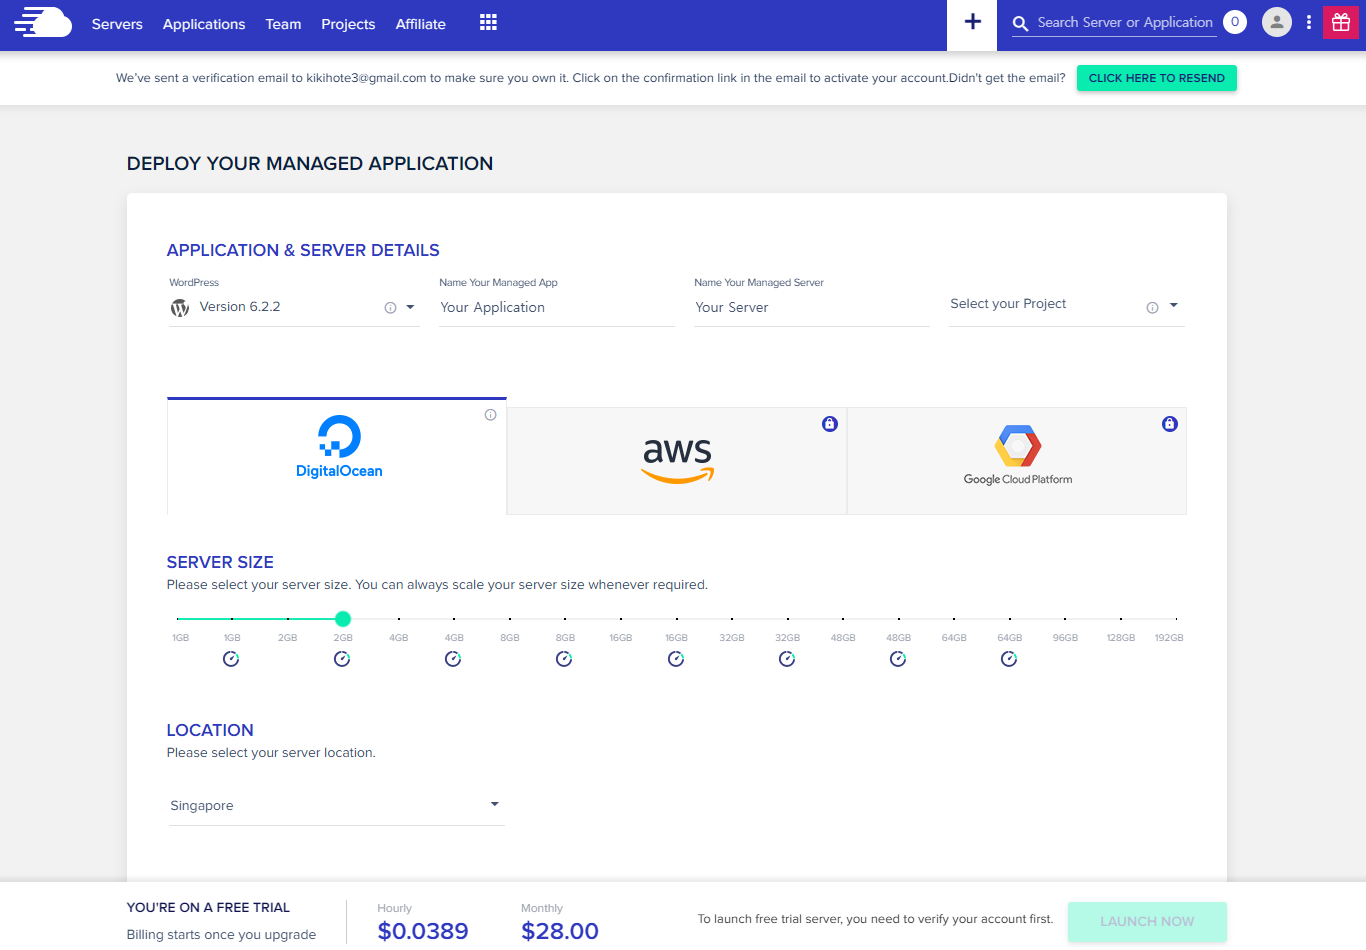Click the speedometer icon under 8GB
This screenshot has height=950, width=1366.
click(x=564, y=659)
